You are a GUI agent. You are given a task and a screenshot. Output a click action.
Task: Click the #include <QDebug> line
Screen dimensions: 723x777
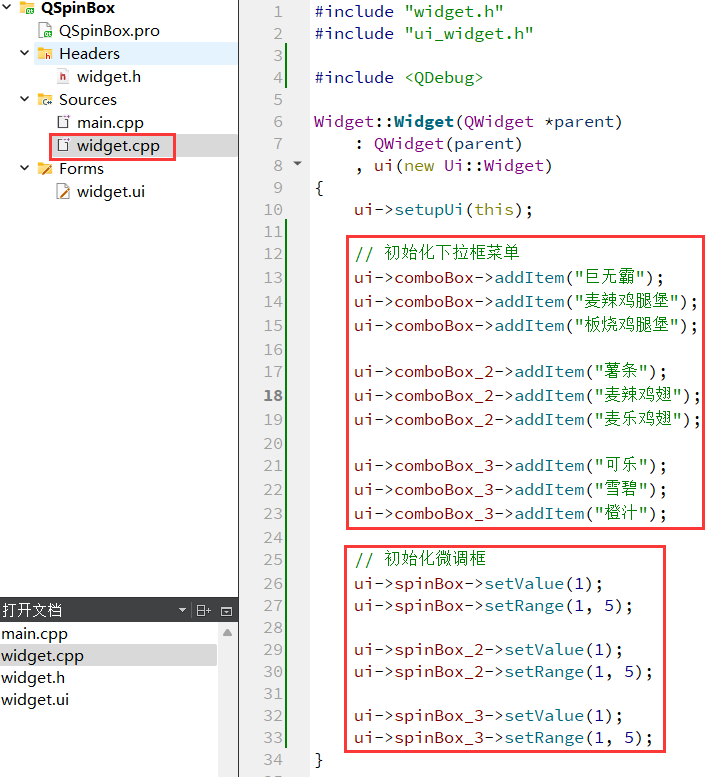(x=398, y=78)
